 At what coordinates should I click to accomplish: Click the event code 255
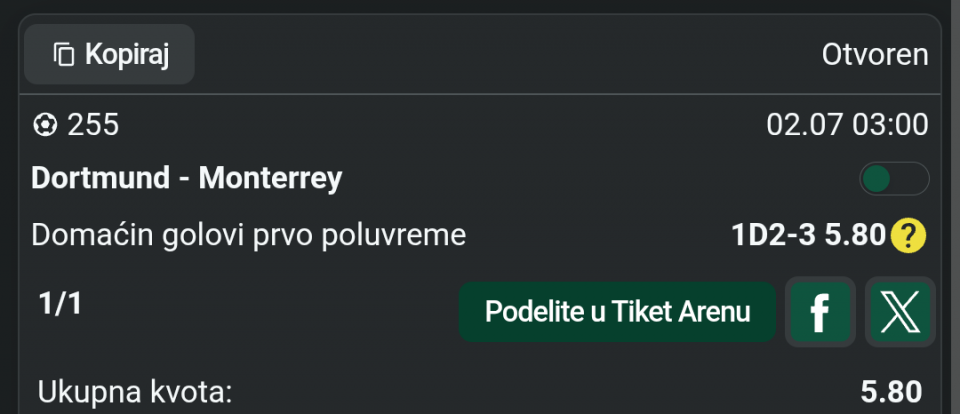tap(93, 126)
